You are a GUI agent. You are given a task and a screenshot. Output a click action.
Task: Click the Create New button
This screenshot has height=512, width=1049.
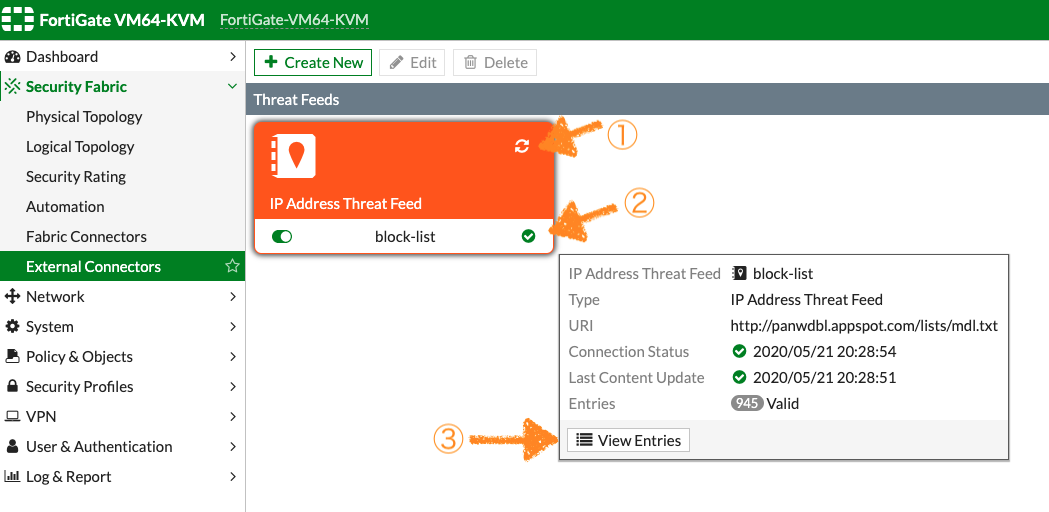313,62
